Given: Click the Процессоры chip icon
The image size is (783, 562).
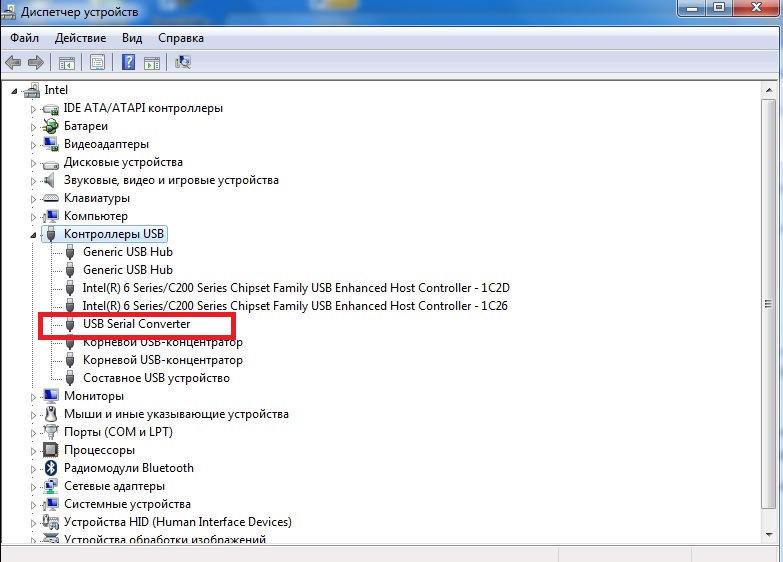Looking at the screenshot, I should (50, 450).
